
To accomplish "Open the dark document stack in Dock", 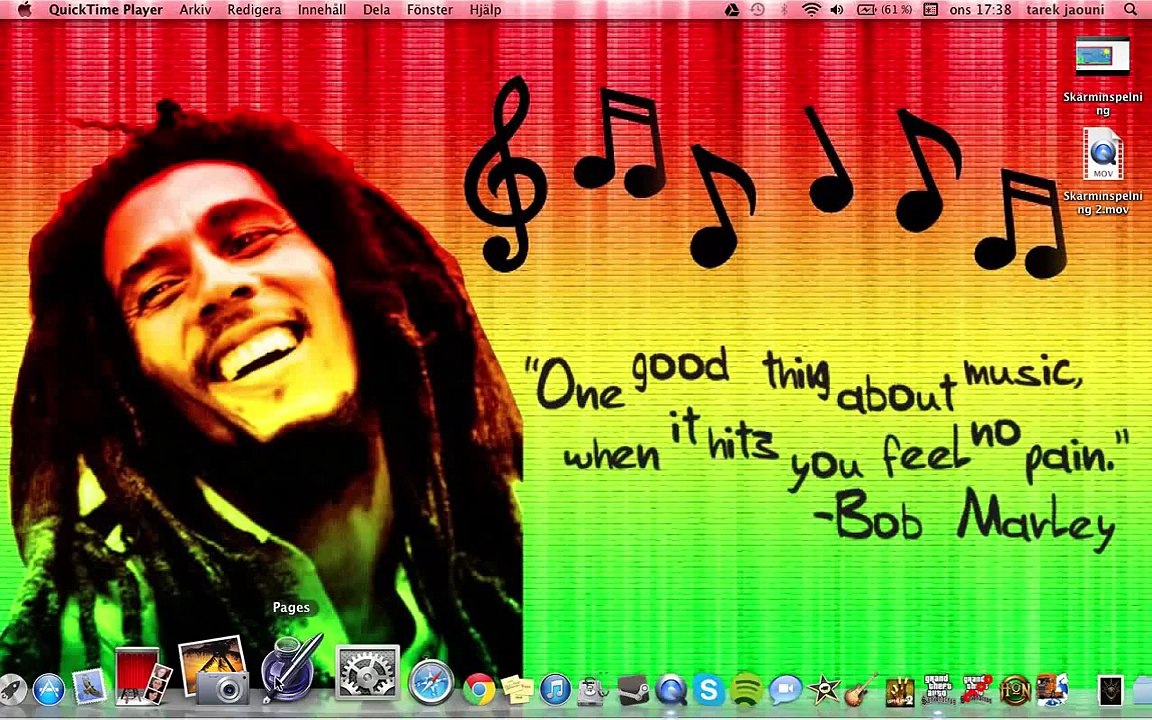I will 1111,691.
